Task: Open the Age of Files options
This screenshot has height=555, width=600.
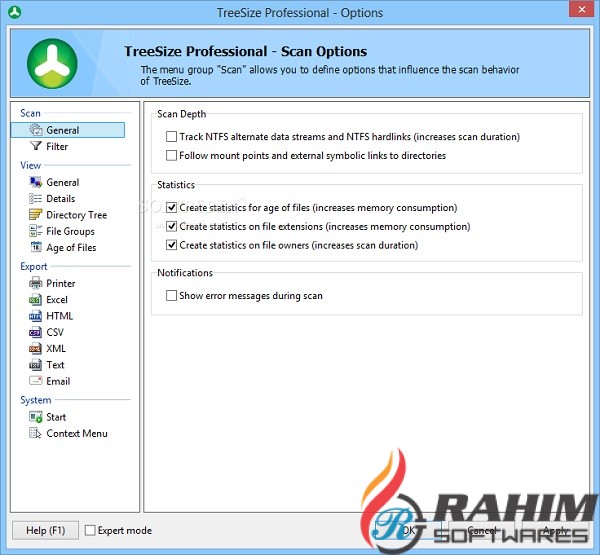Action: point(71,248)
